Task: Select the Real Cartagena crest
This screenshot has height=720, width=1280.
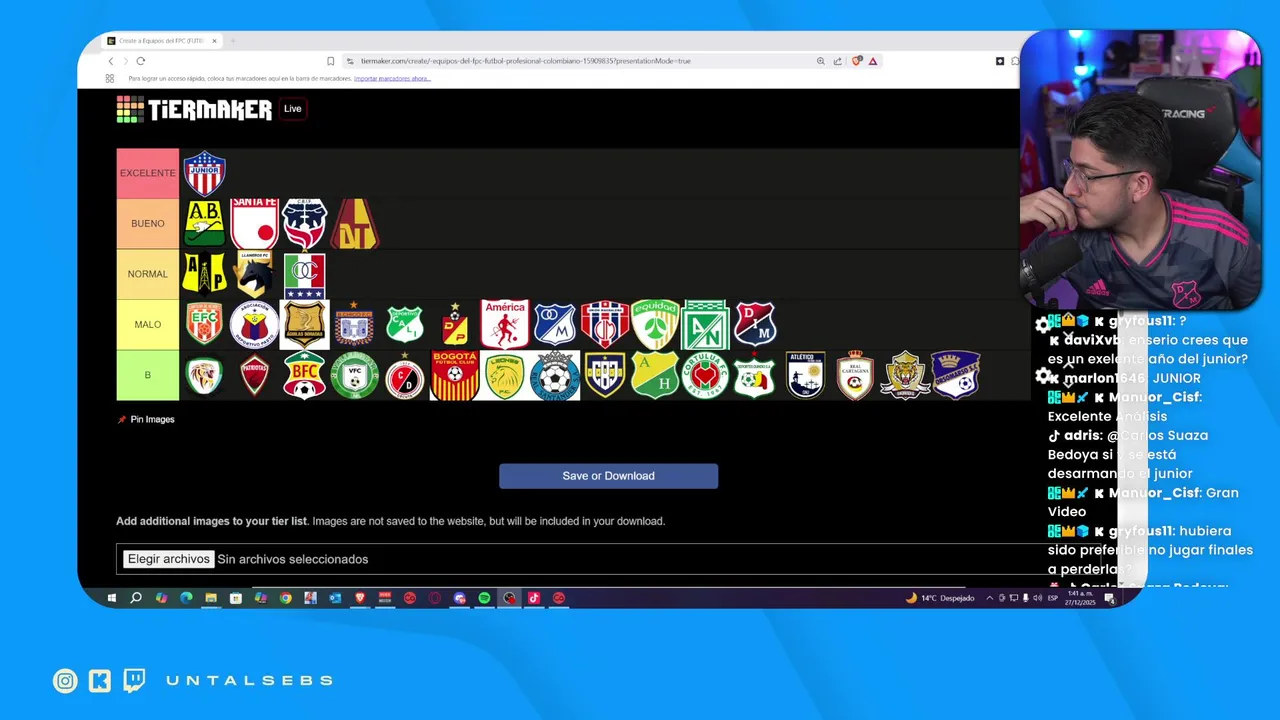Action: point(855,375)
